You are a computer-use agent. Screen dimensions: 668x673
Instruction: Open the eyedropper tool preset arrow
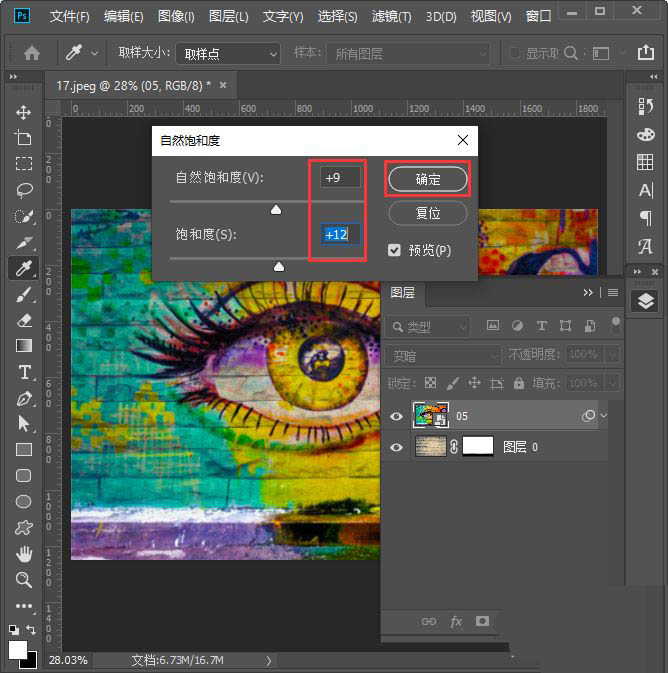(x=94, y=53)
